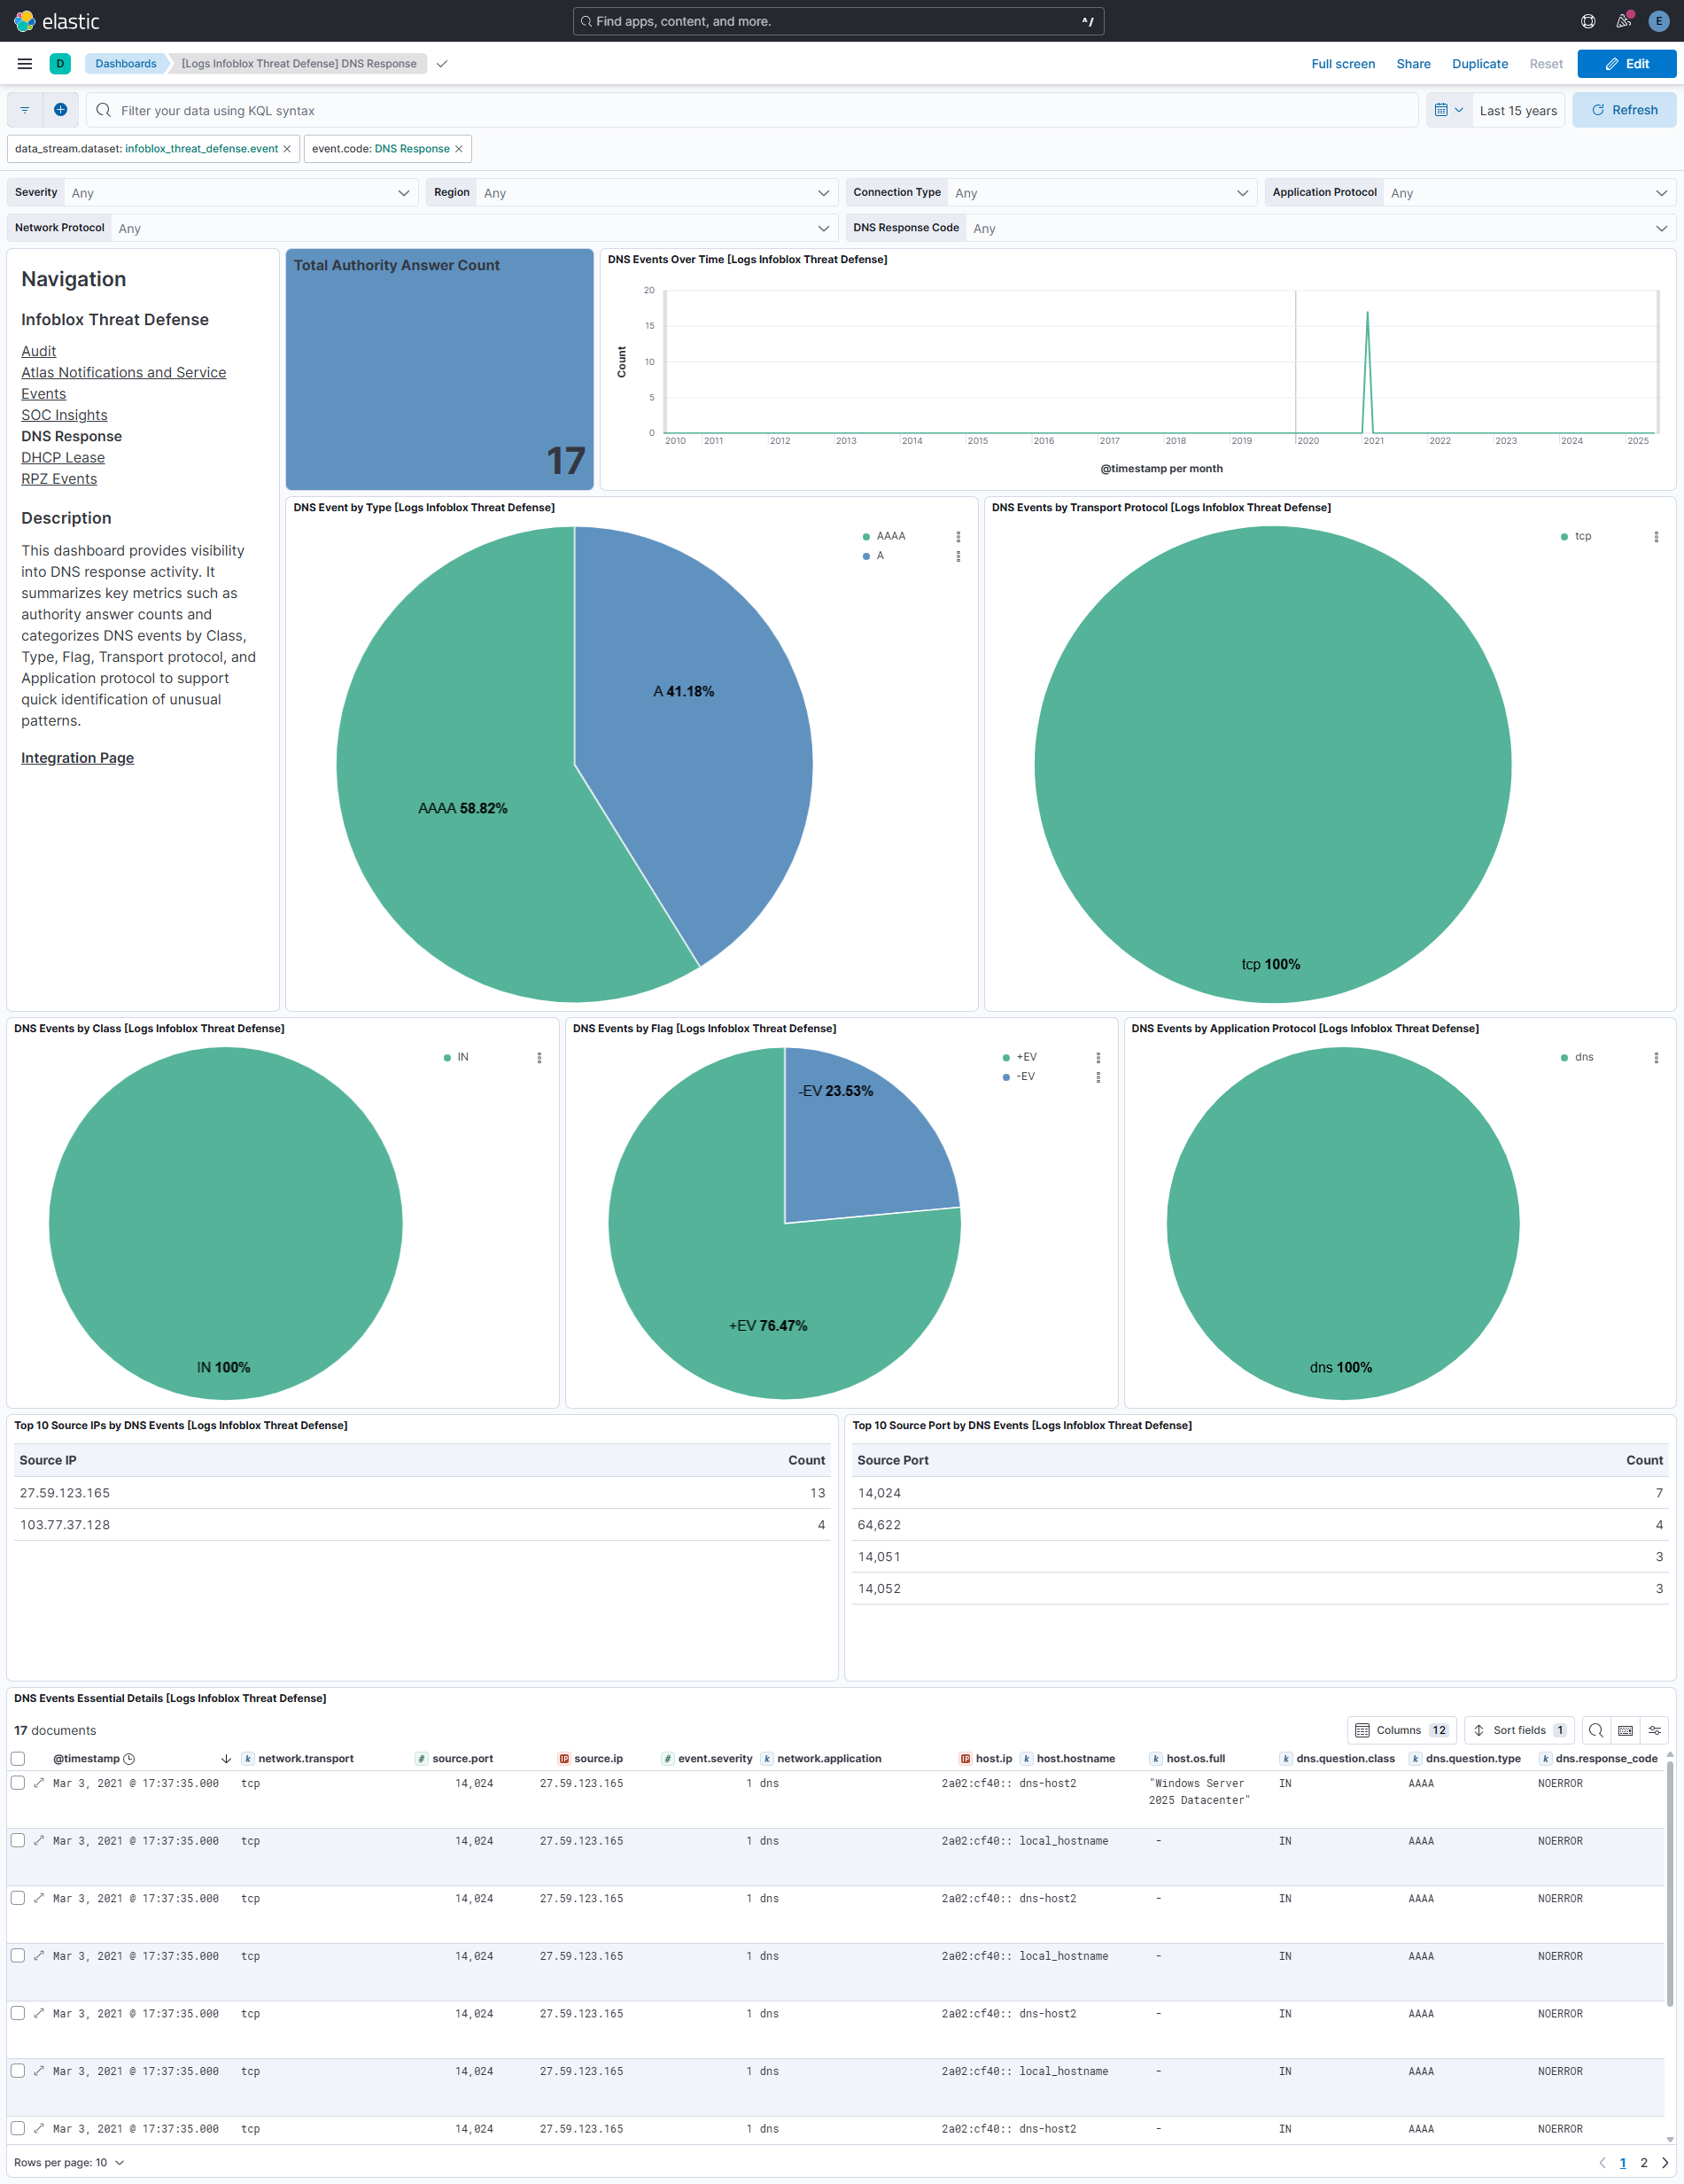Add a new filter with plus icon

pyautogui.click(x=61, y=110)
